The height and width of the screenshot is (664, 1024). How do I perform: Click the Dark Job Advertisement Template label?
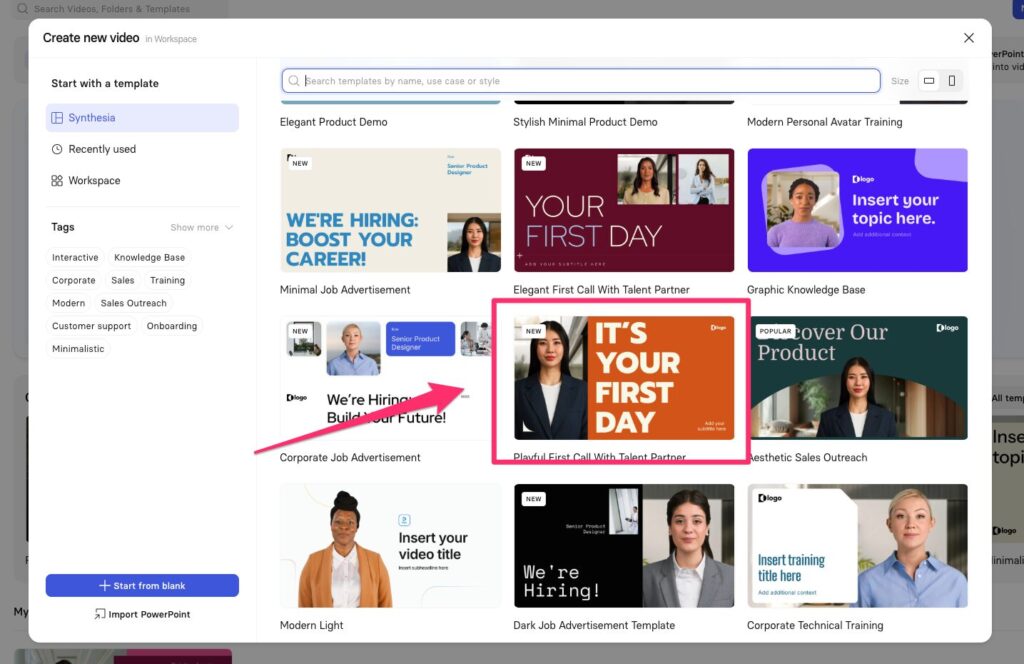tap(594, 625)
